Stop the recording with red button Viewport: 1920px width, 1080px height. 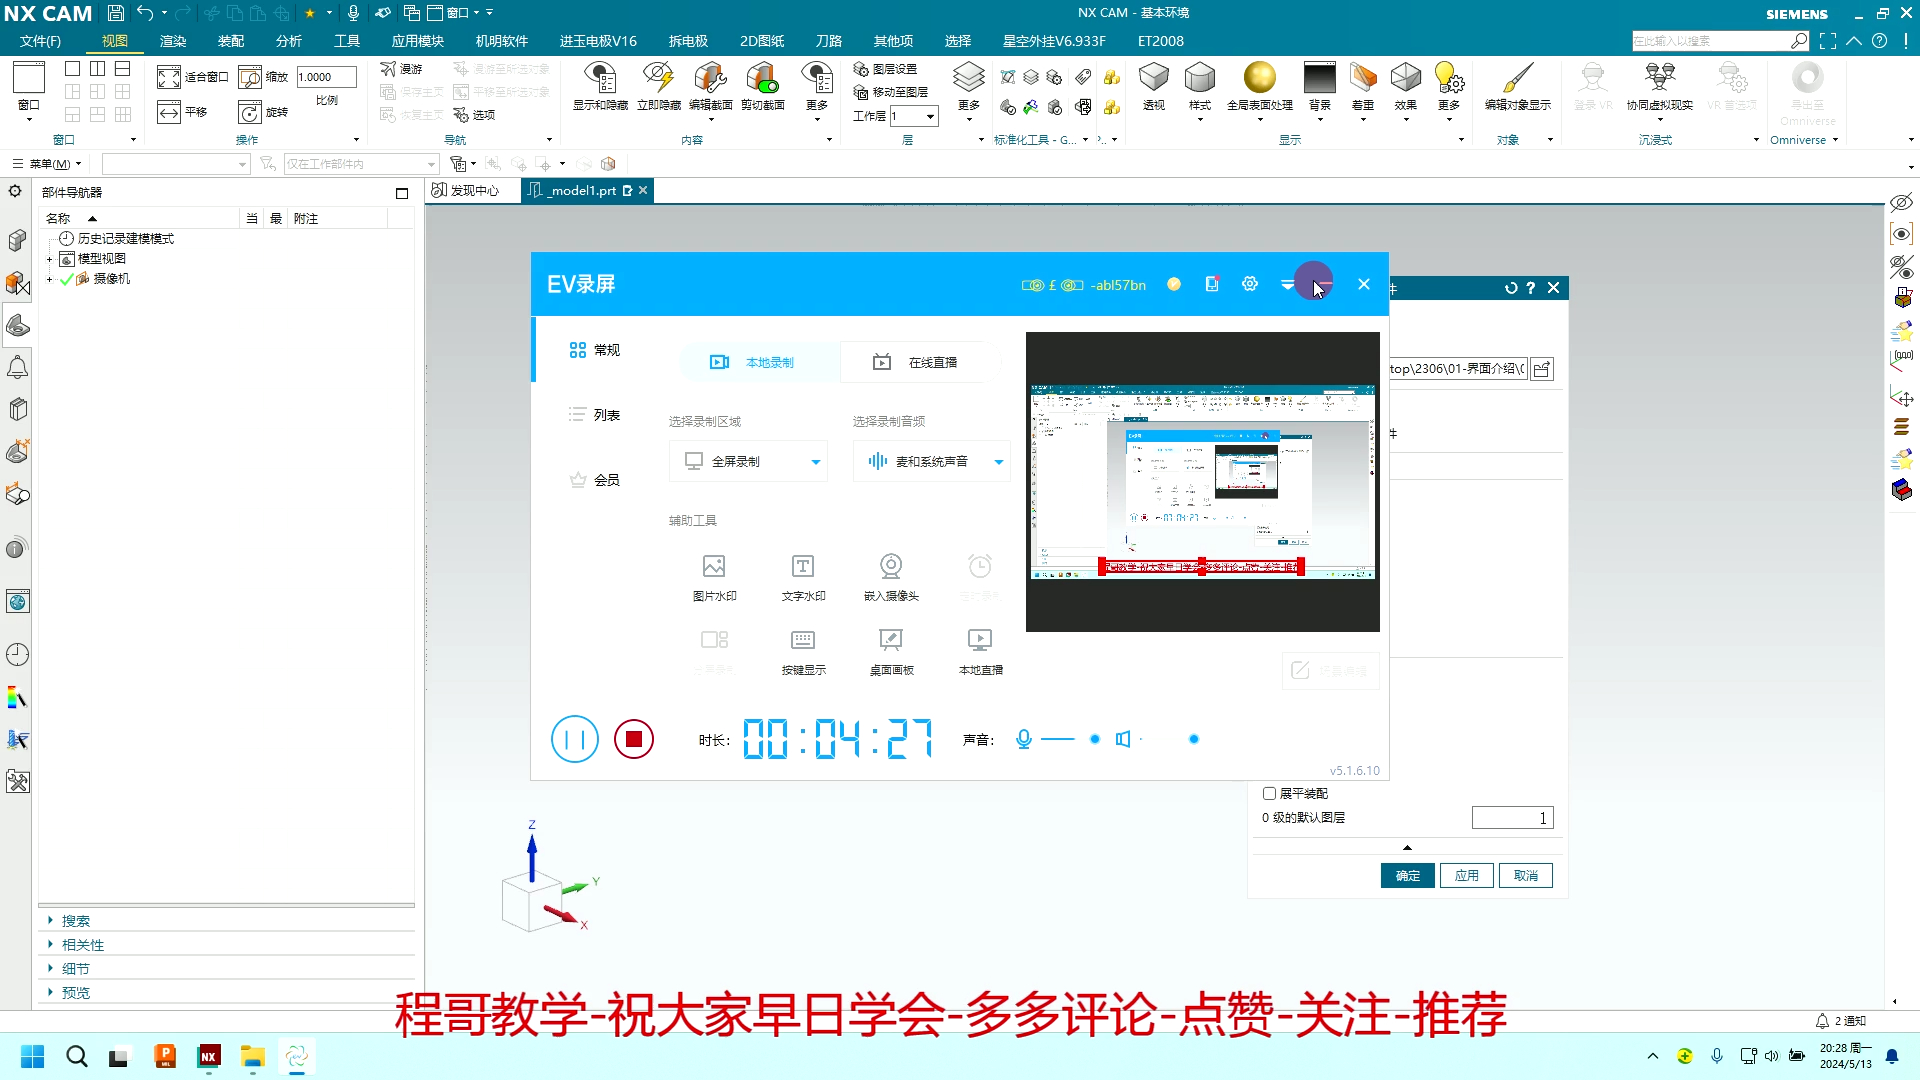tap(634, 740)
